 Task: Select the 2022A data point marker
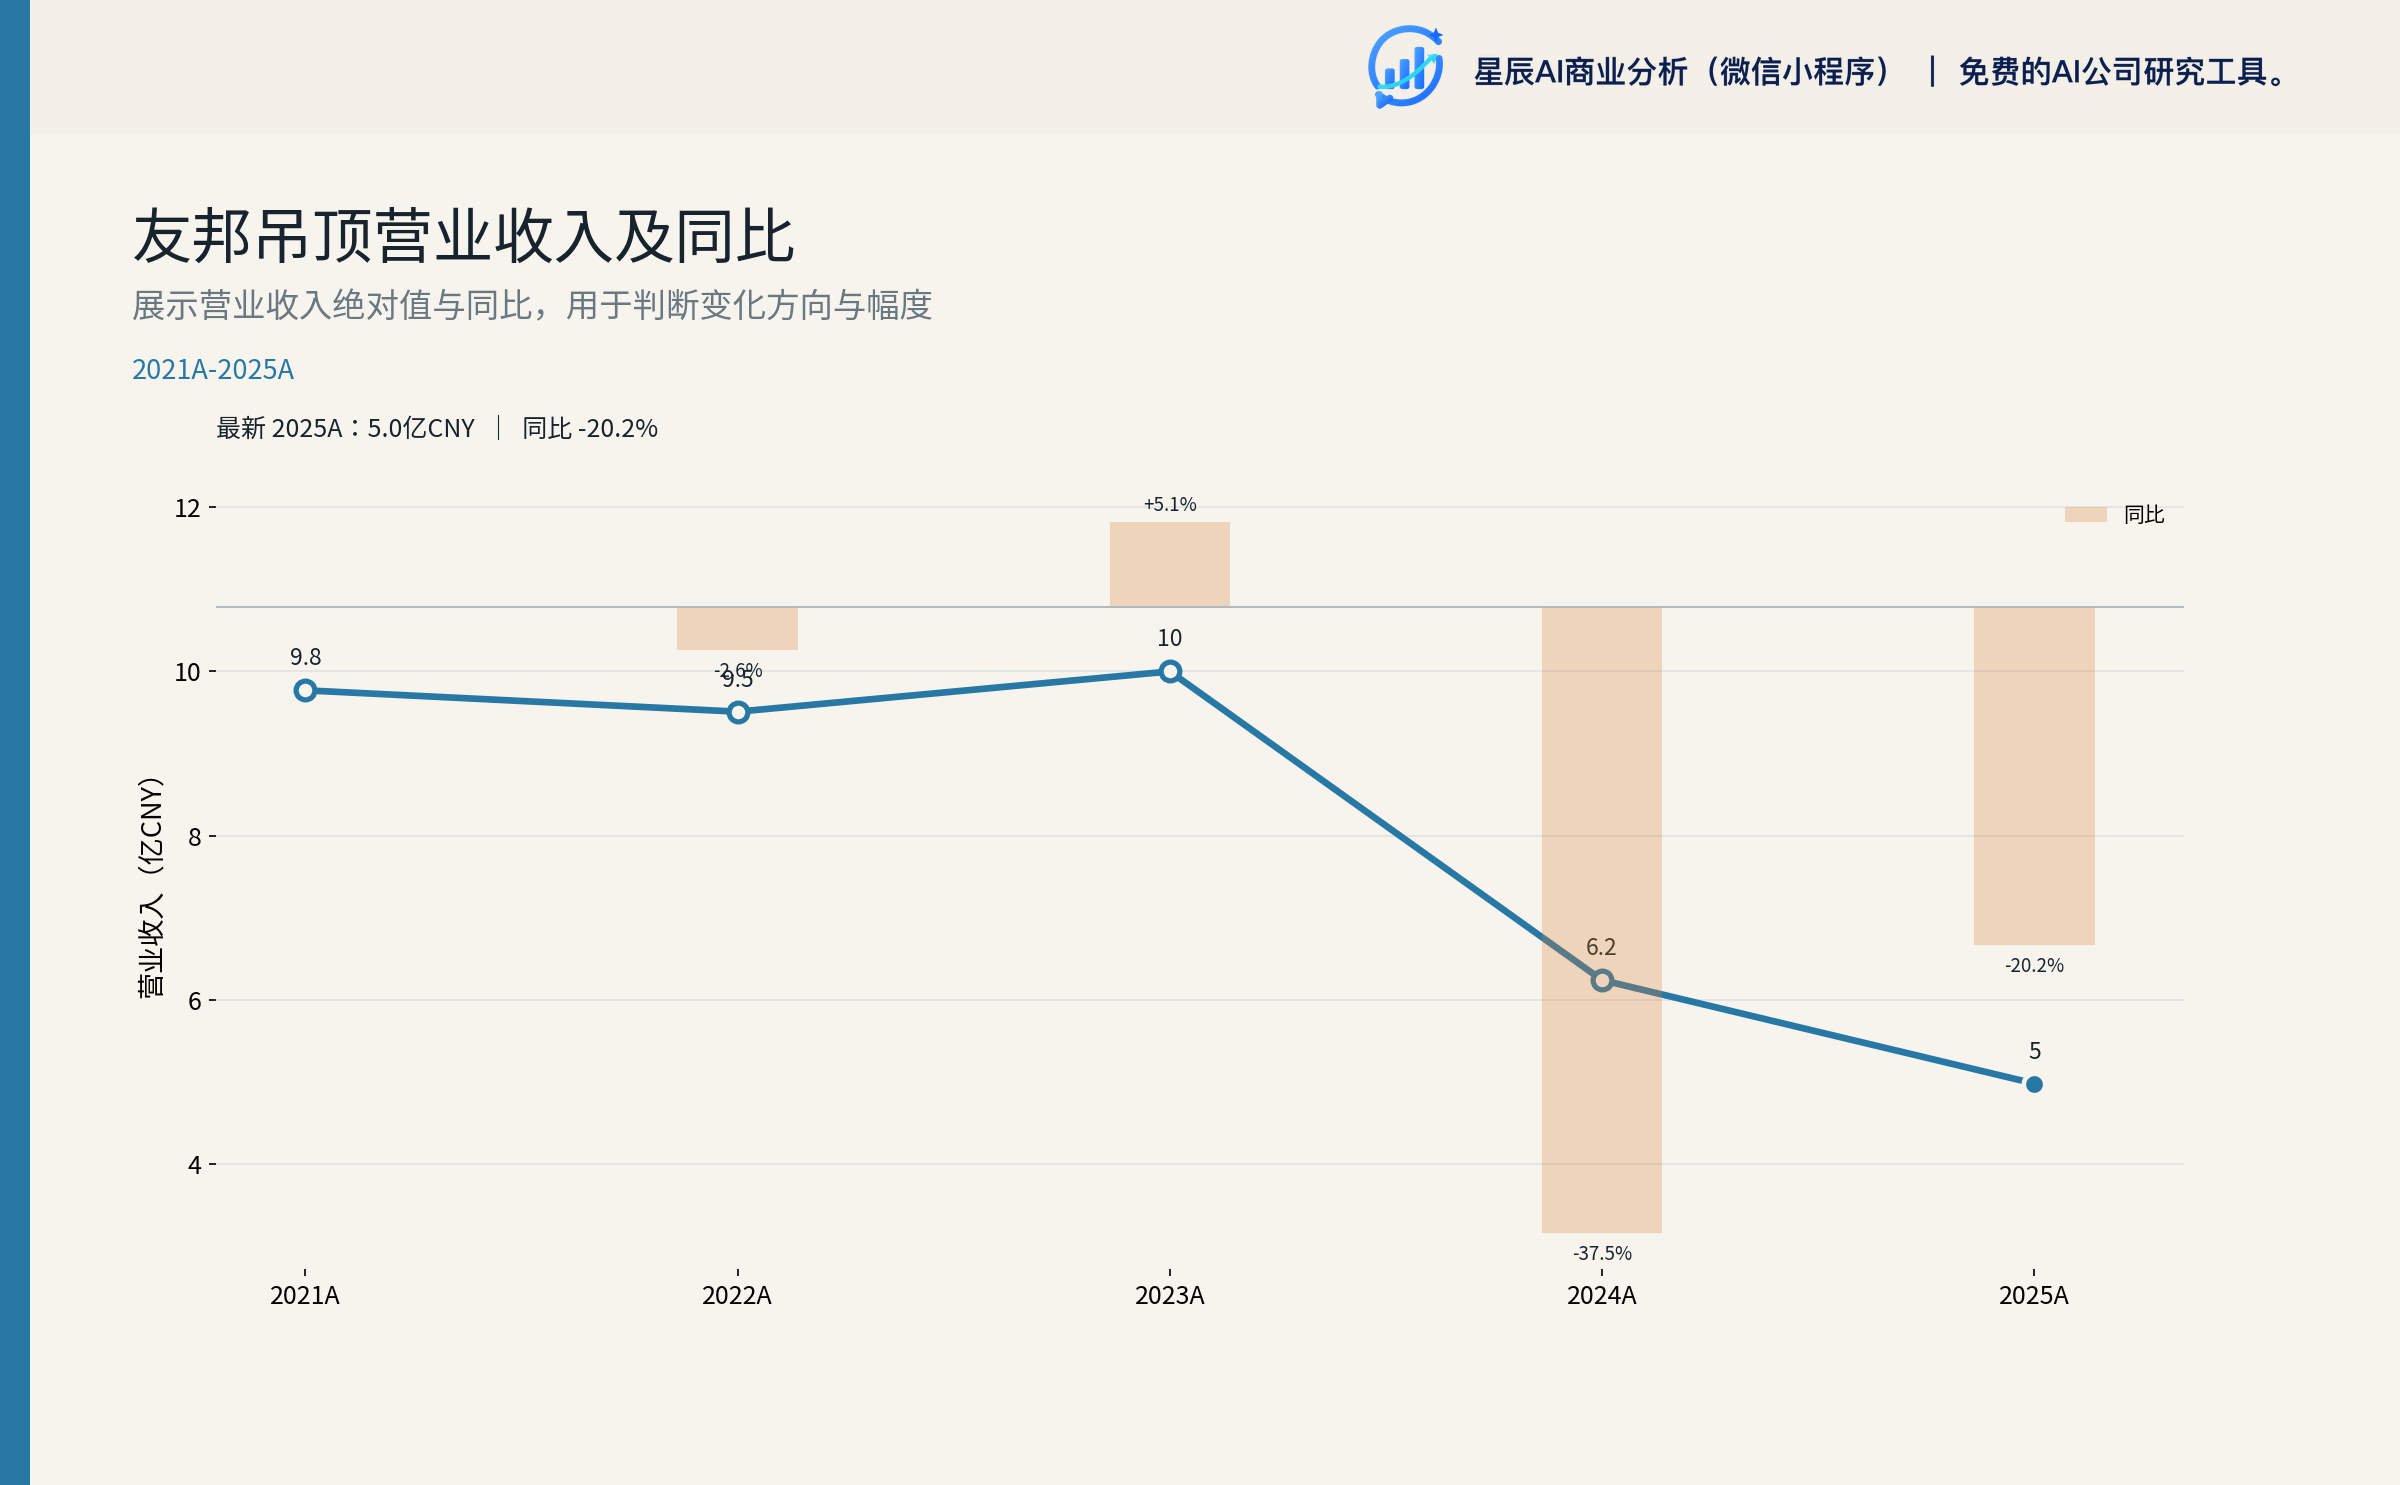click(738, 712)
